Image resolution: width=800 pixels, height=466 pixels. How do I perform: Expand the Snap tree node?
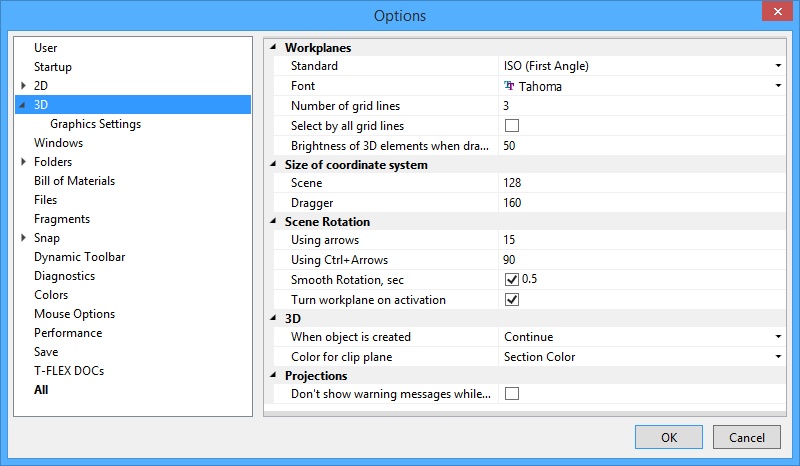23,238
